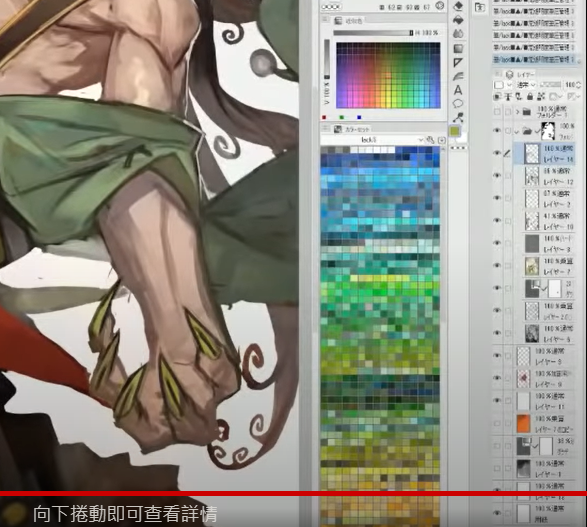Viewport: 587px width, 527px height.
Task: Click the layer panel cube icon
Action: (x=509, y=74)
